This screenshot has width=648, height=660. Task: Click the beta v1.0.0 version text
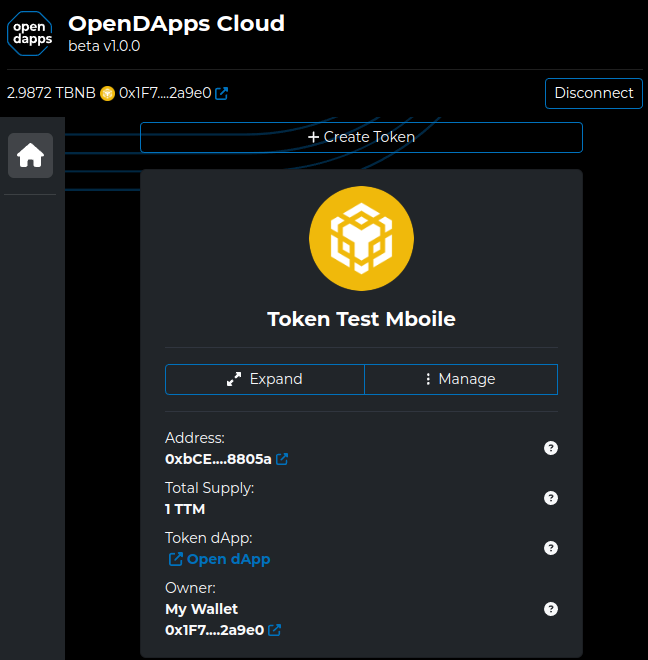click(104, 46)
